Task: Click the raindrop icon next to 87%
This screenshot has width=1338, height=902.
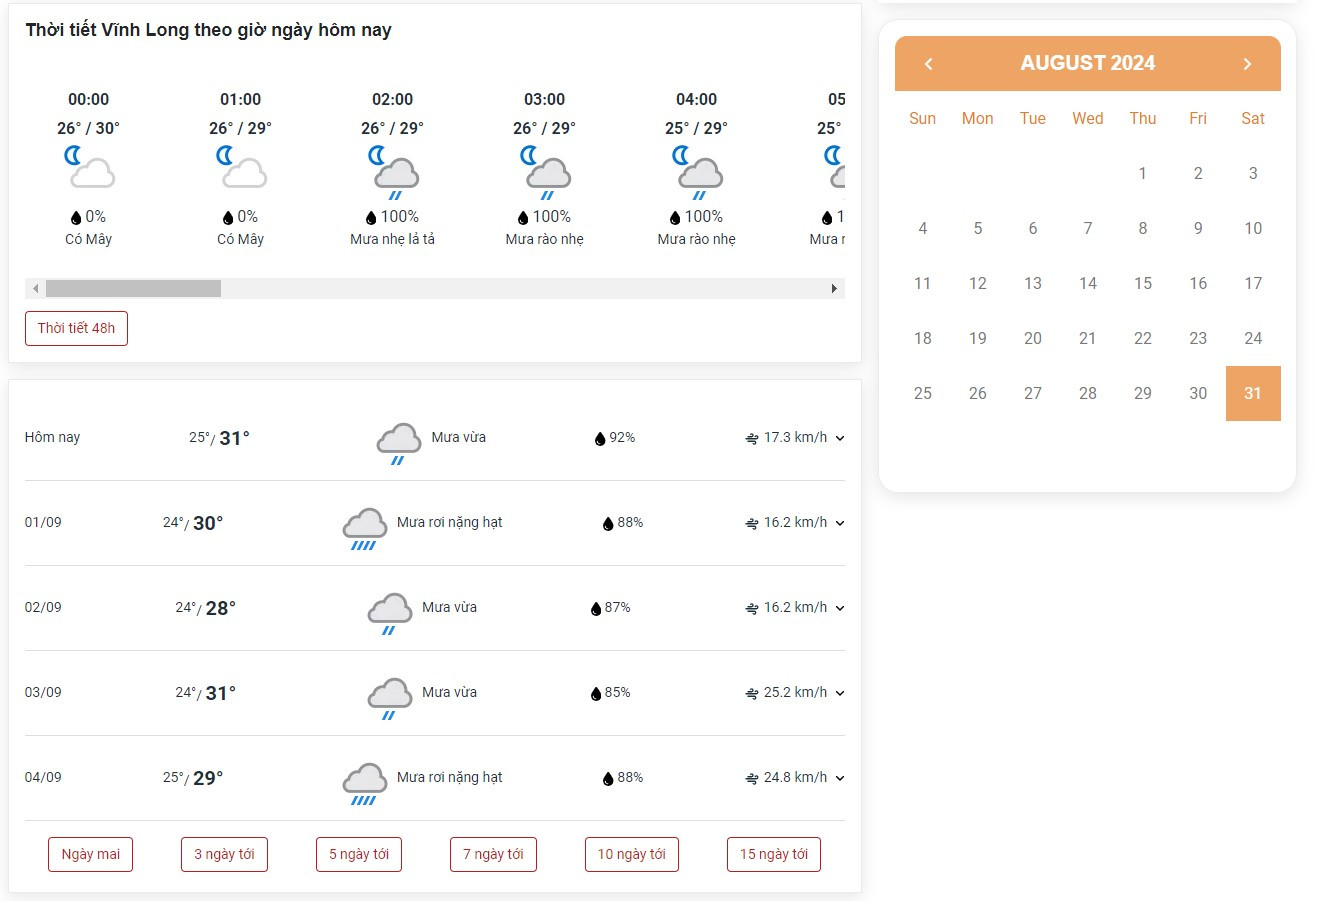Action: point(596,609)
